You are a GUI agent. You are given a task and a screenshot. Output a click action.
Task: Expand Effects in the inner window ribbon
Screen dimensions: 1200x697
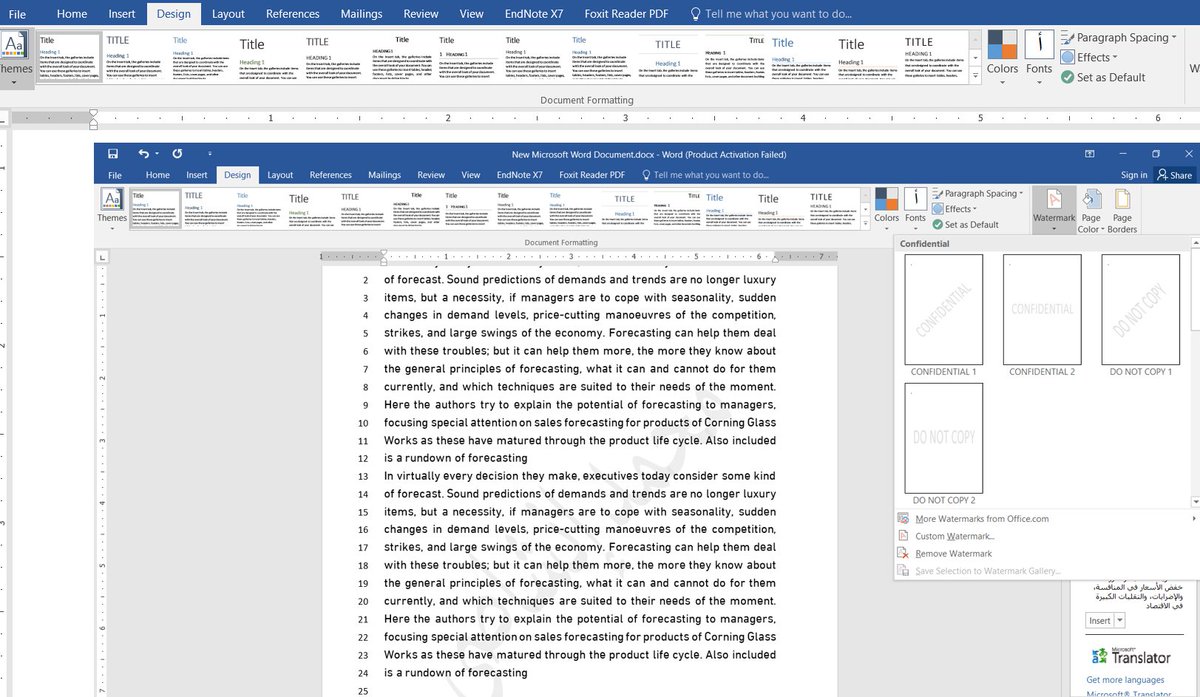tap(954, 209)
